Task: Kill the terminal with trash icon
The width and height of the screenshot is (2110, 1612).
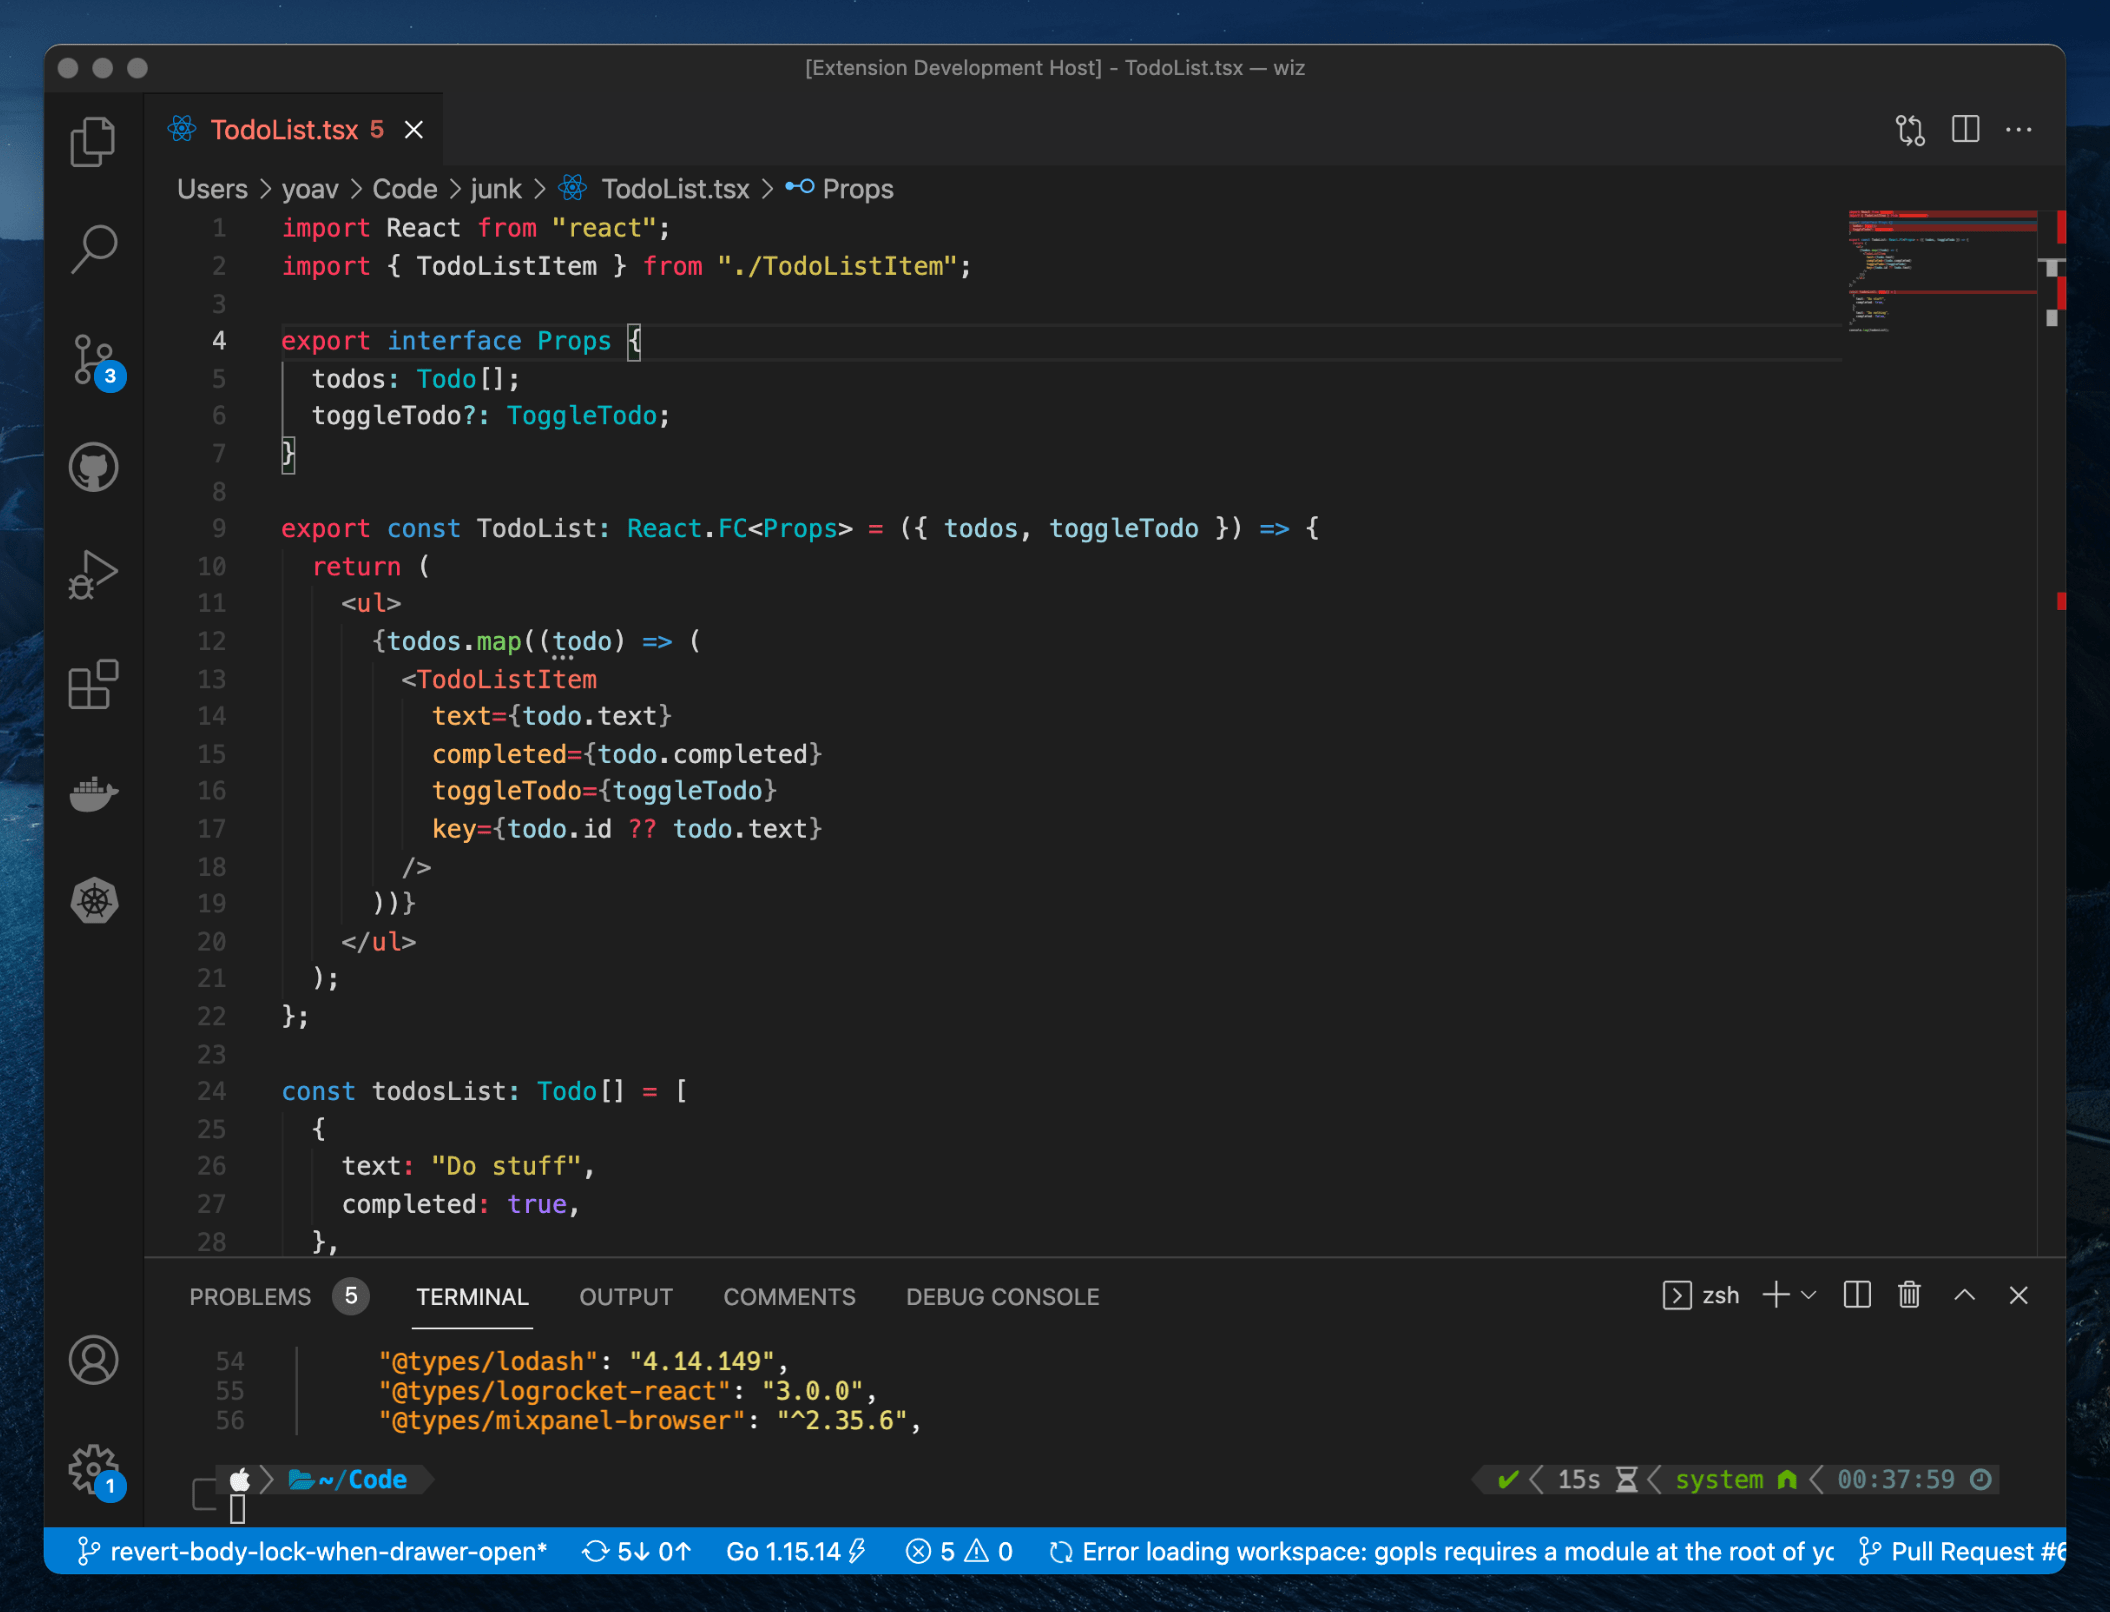Action: (1909, 1295)
